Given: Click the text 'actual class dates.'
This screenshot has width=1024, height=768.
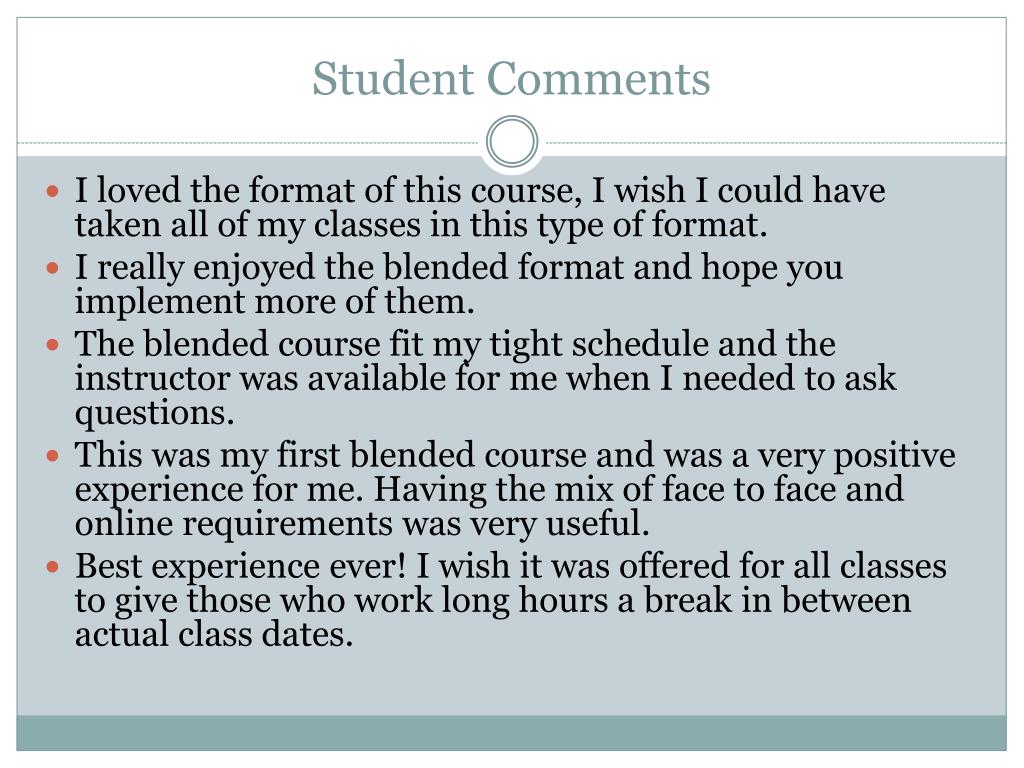Looking at the screenshot, I should (x=214, y=634).
